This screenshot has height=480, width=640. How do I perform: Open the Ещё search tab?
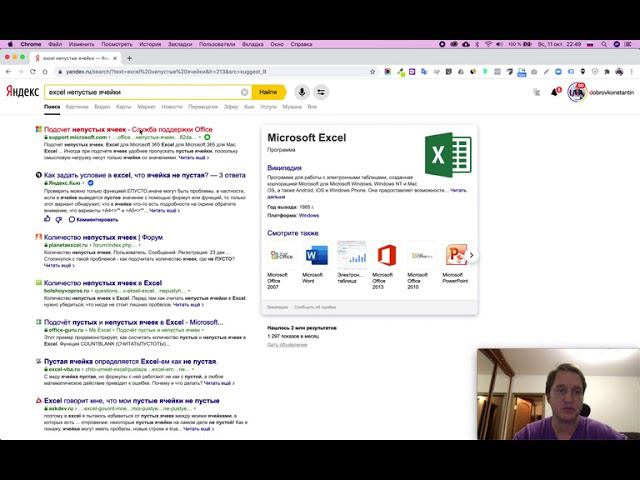(x=312, y=107)
